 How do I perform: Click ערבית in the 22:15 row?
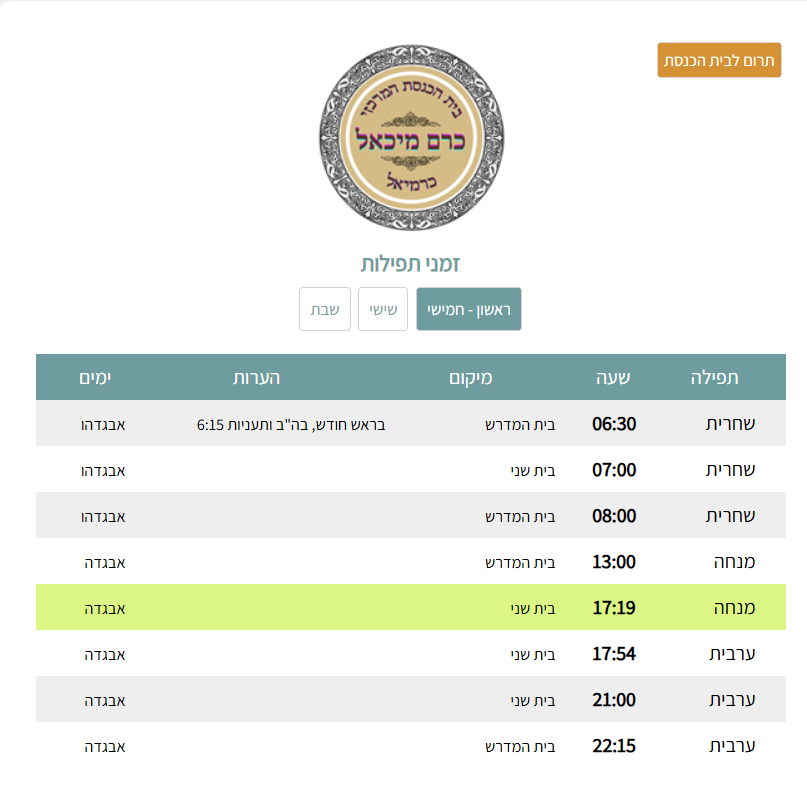point(732,746)
